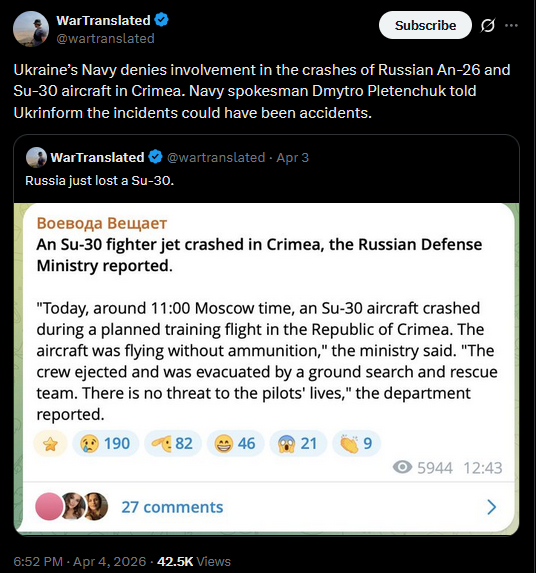Click the quoted tweet's verified badge

(x=155, y=157)
